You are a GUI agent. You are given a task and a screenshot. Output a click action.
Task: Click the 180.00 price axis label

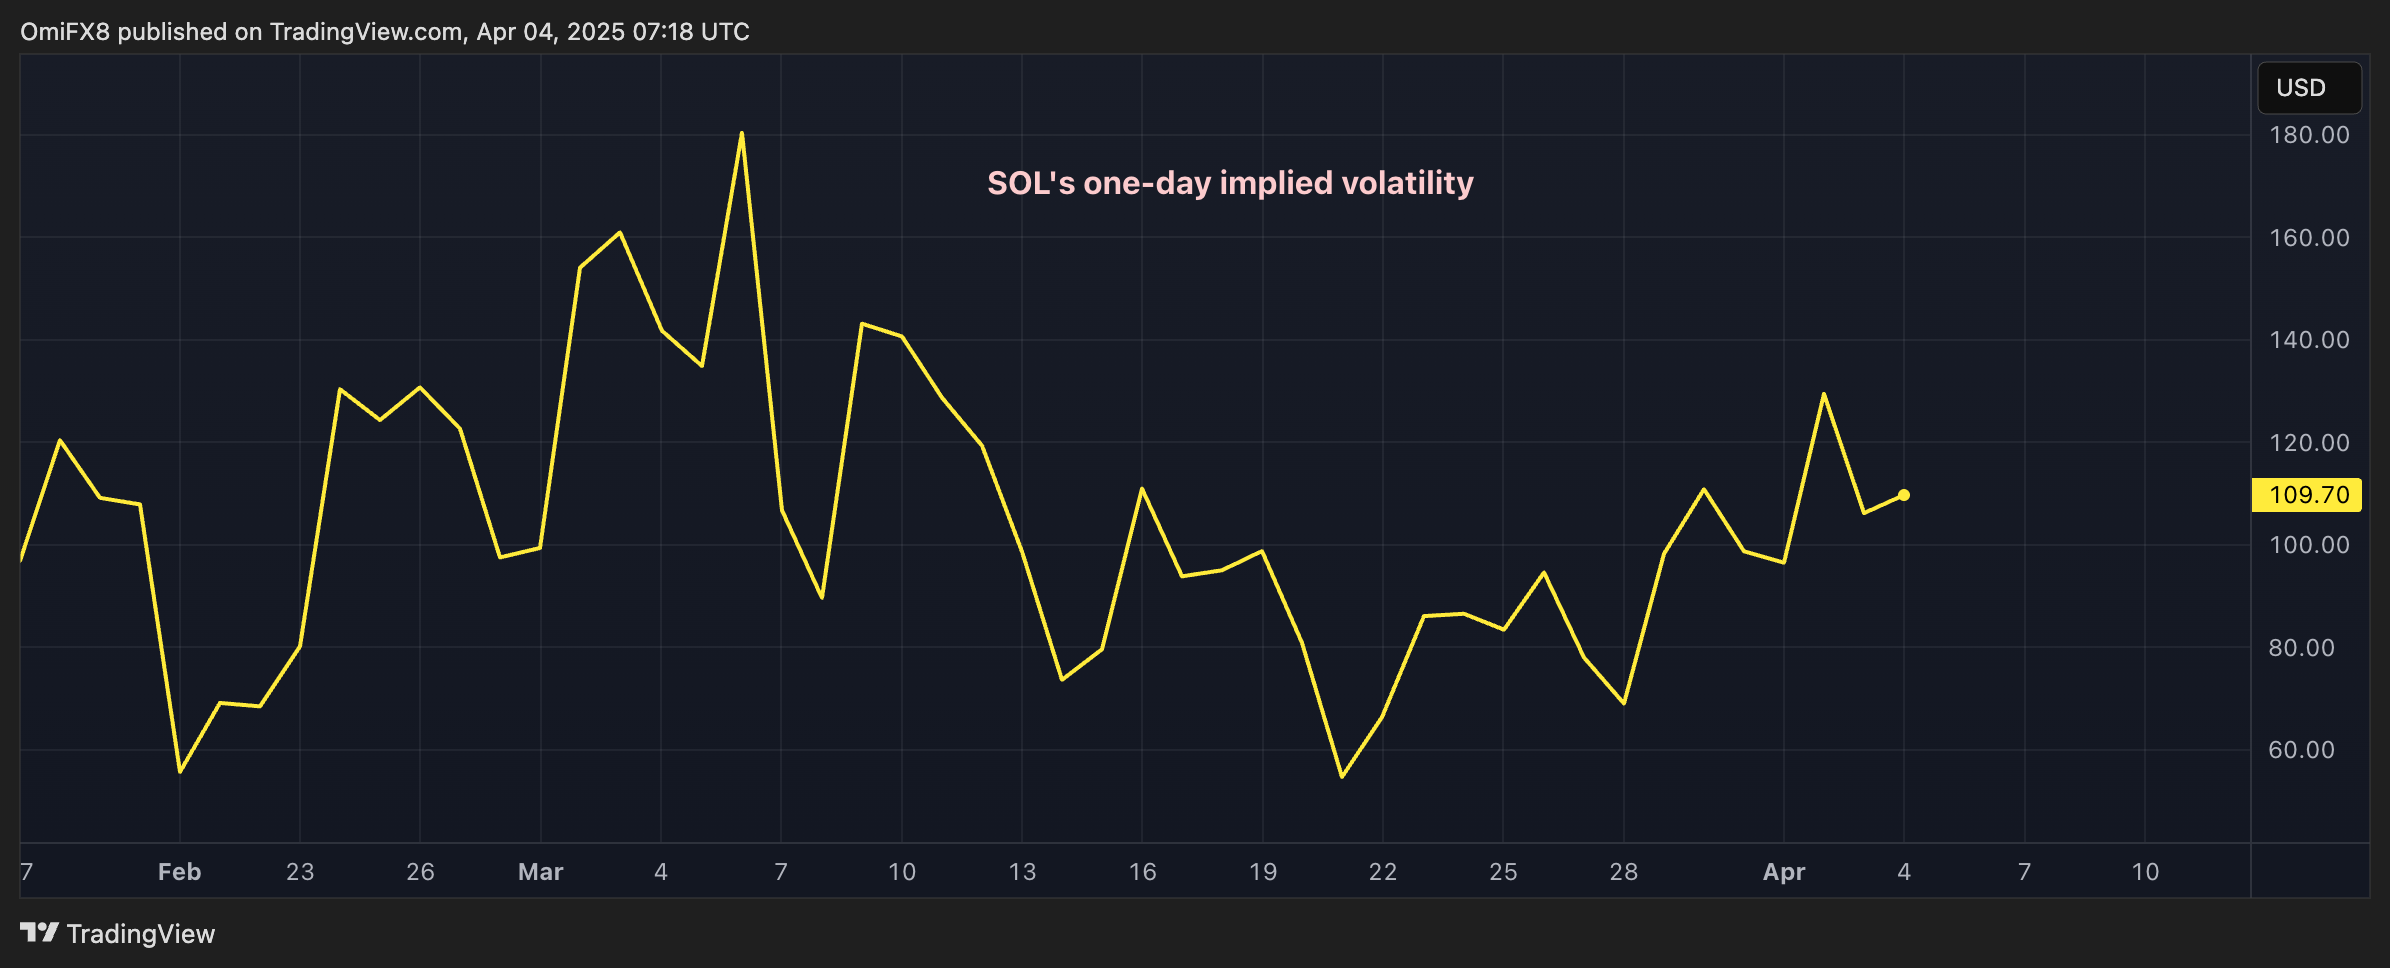[x=2313, y=134]
